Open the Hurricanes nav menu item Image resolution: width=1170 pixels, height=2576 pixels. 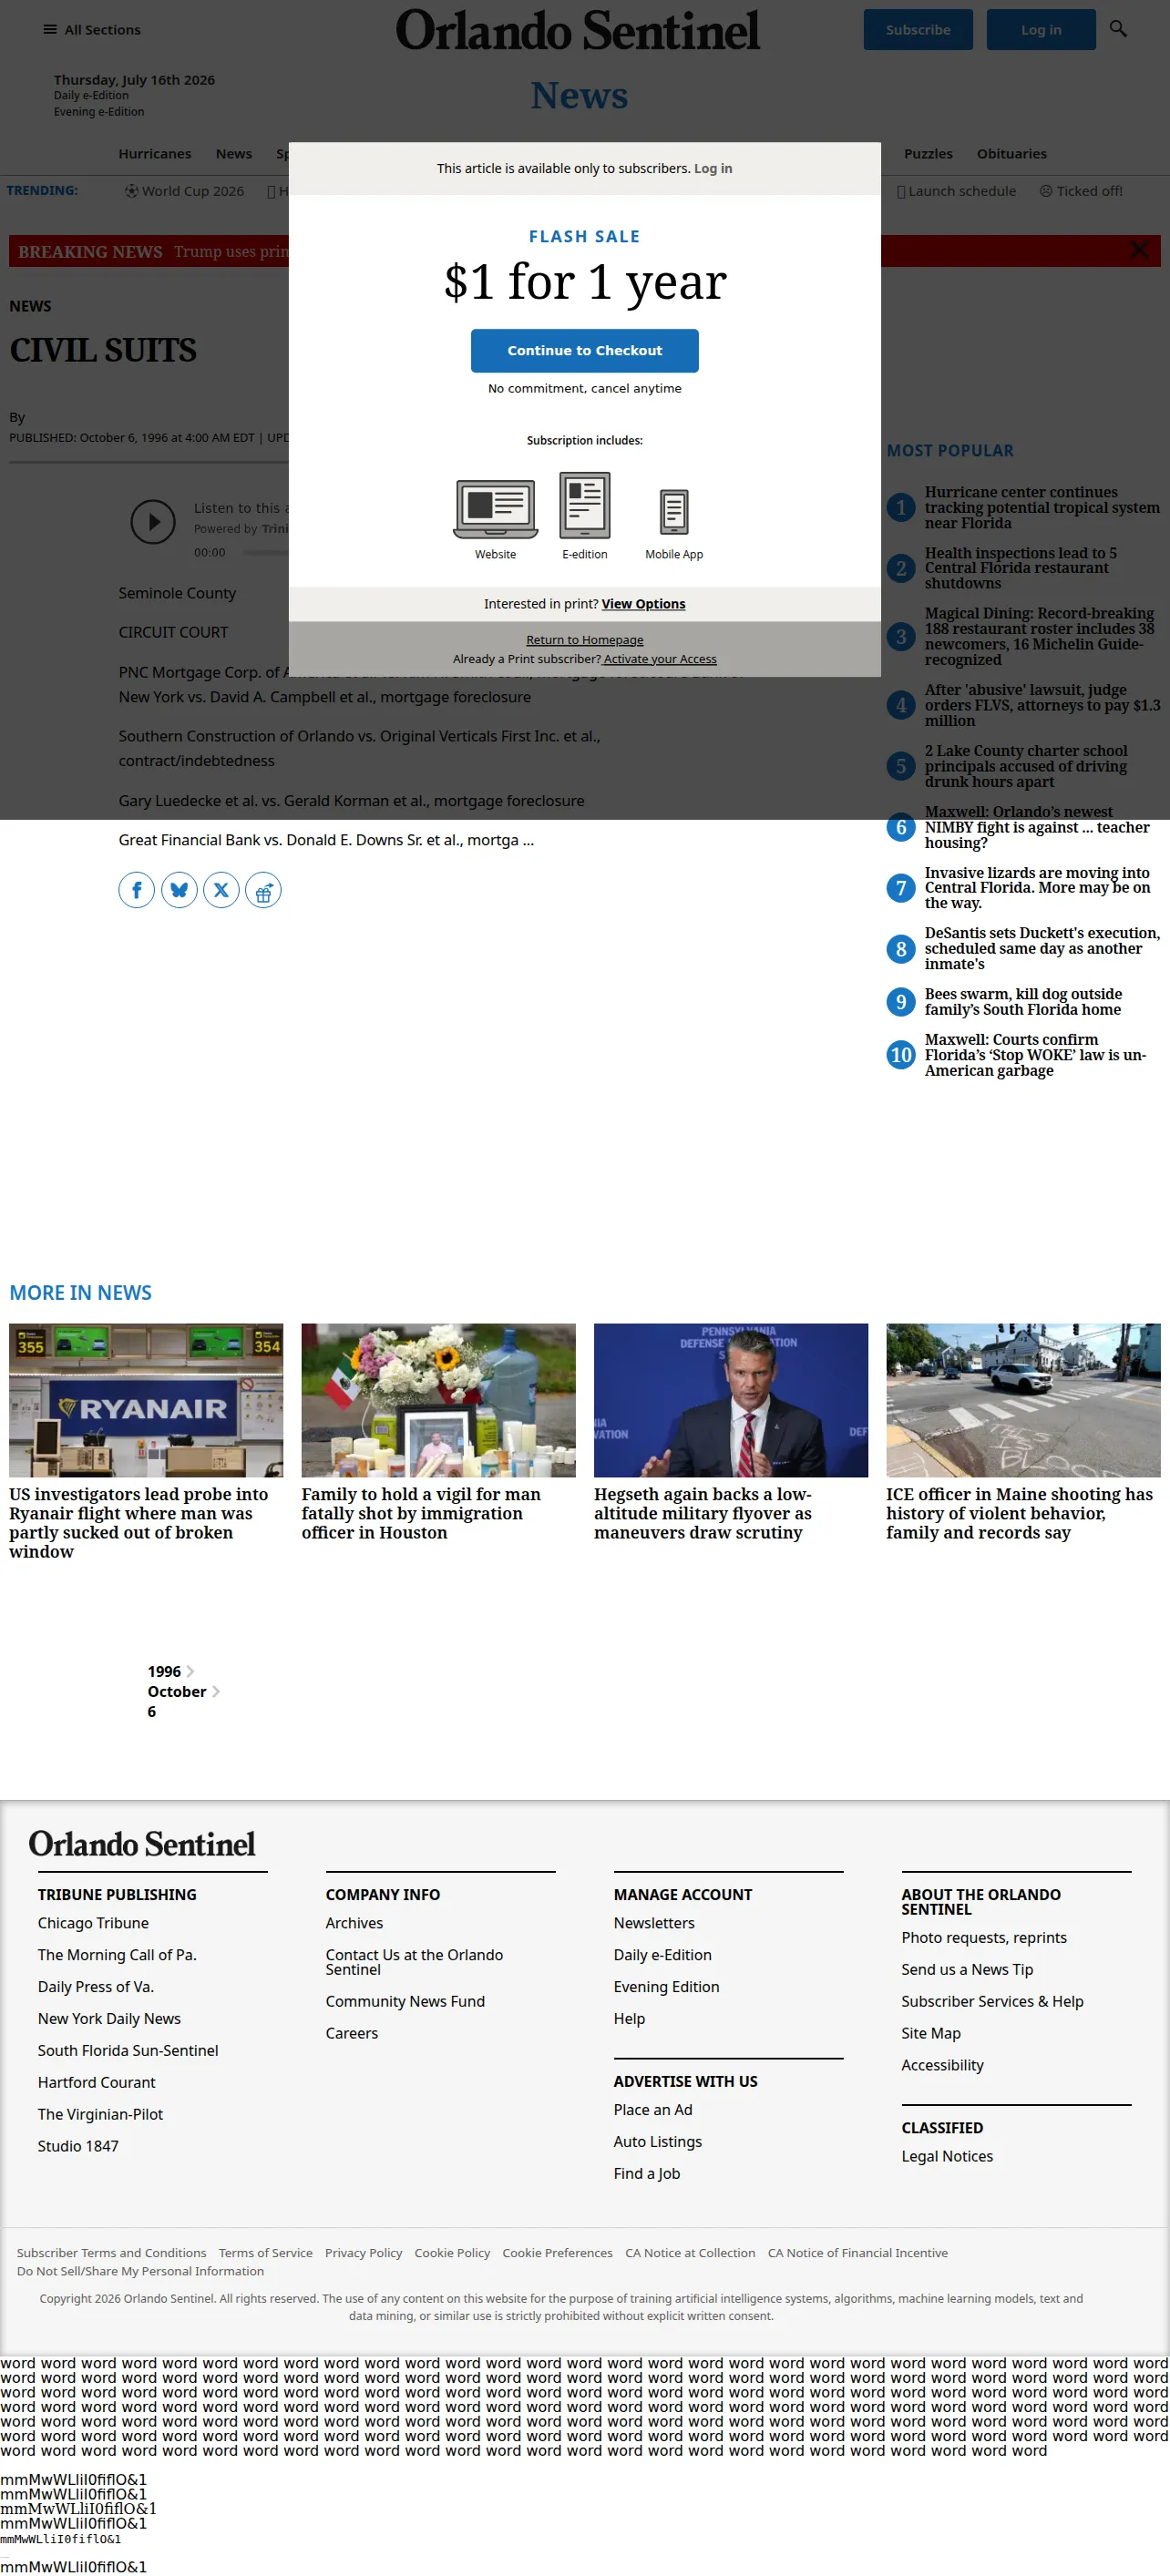(155, 154)
